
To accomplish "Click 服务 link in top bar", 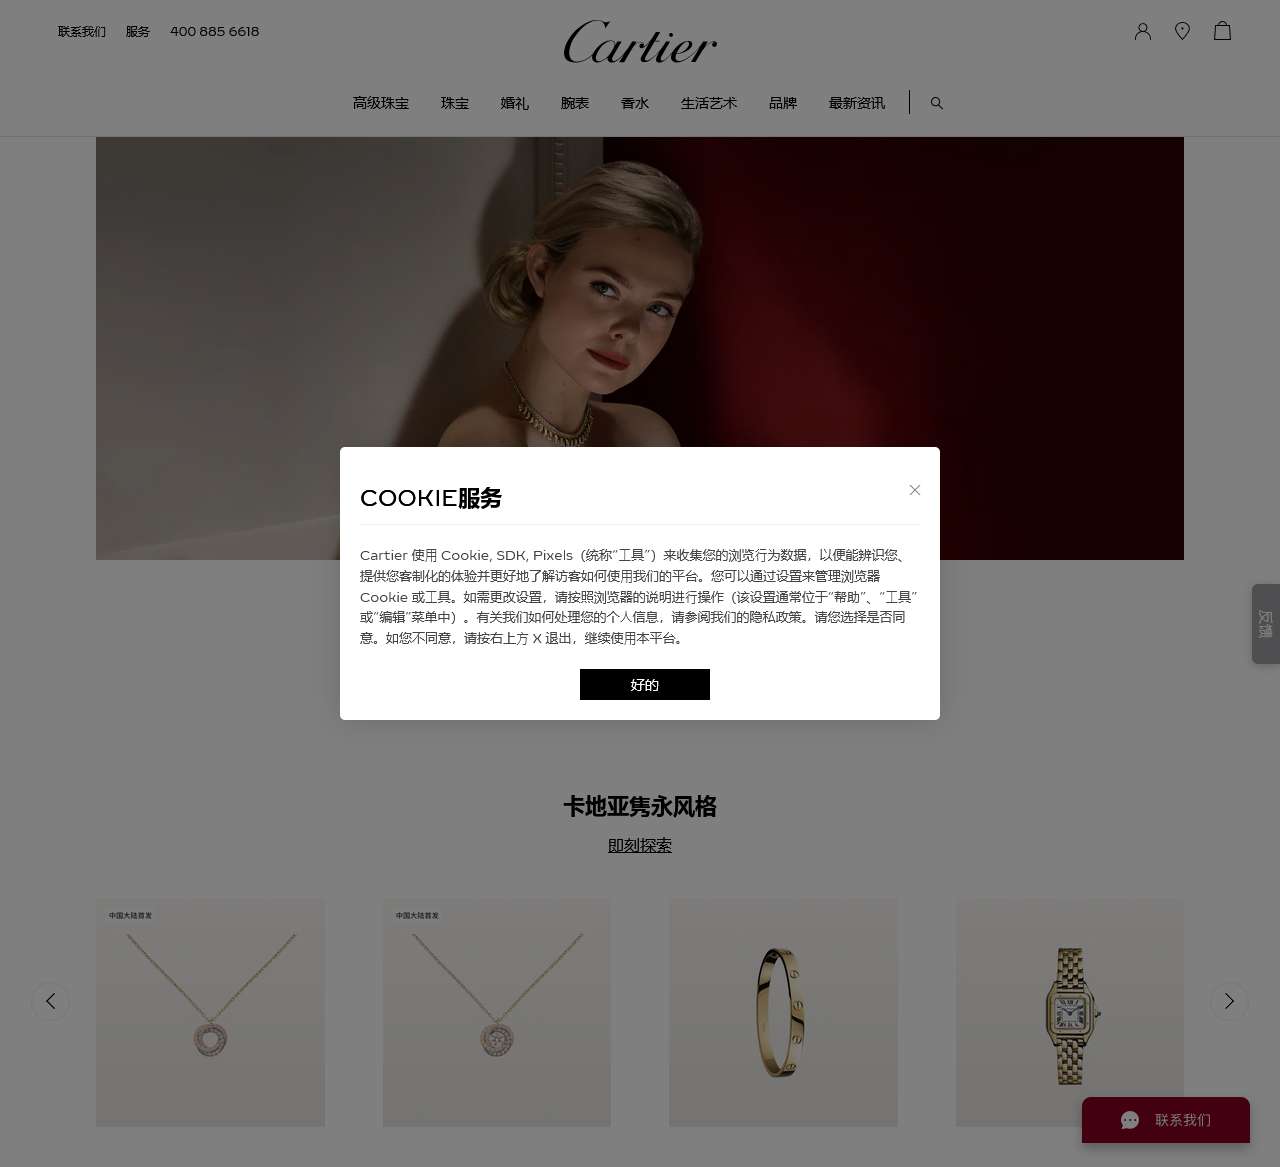I will point(138,32).
